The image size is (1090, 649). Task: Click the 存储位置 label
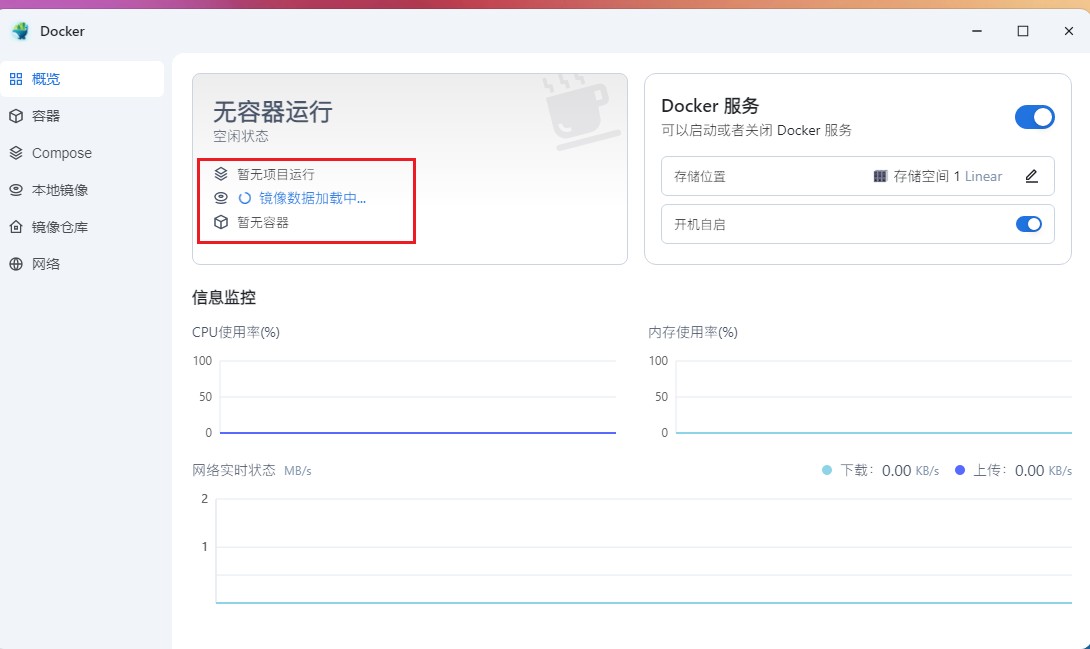tap(700, 176)
